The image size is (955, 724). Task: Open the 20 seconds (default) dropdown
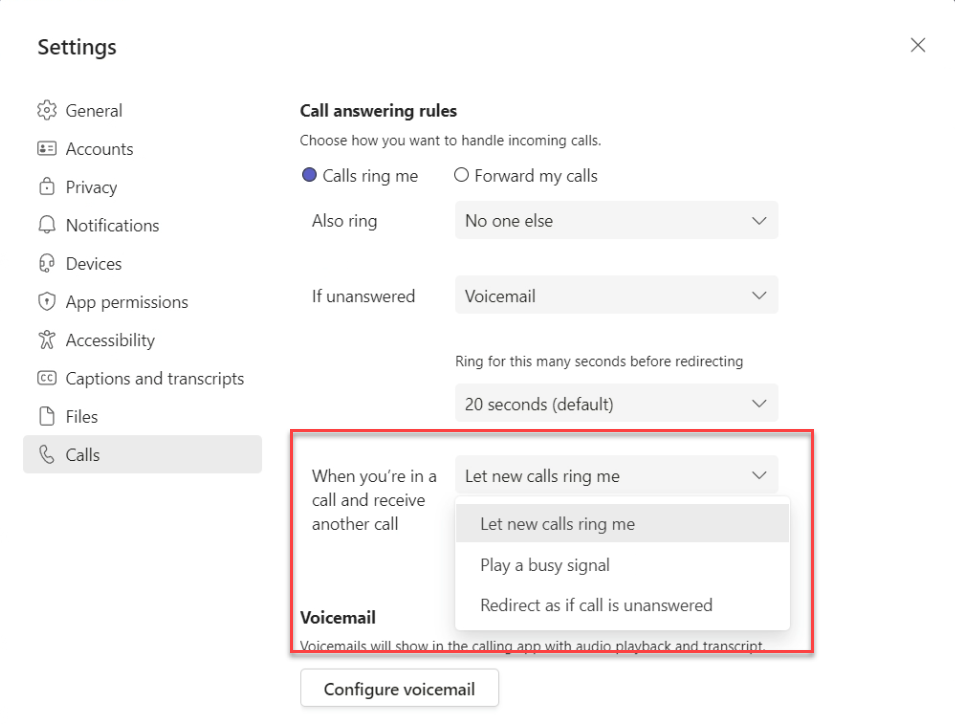pos(616,403)
